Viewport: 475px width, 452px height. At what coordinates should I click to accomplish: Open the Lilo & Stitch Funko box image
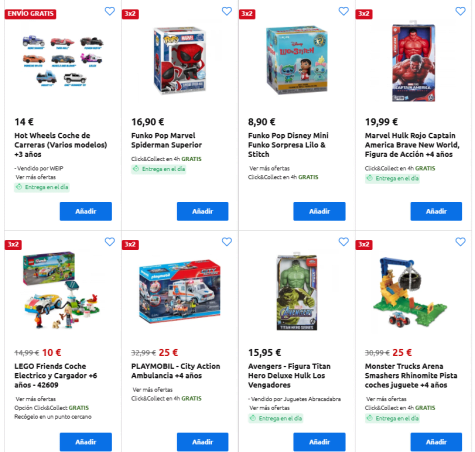pos(297,60)
